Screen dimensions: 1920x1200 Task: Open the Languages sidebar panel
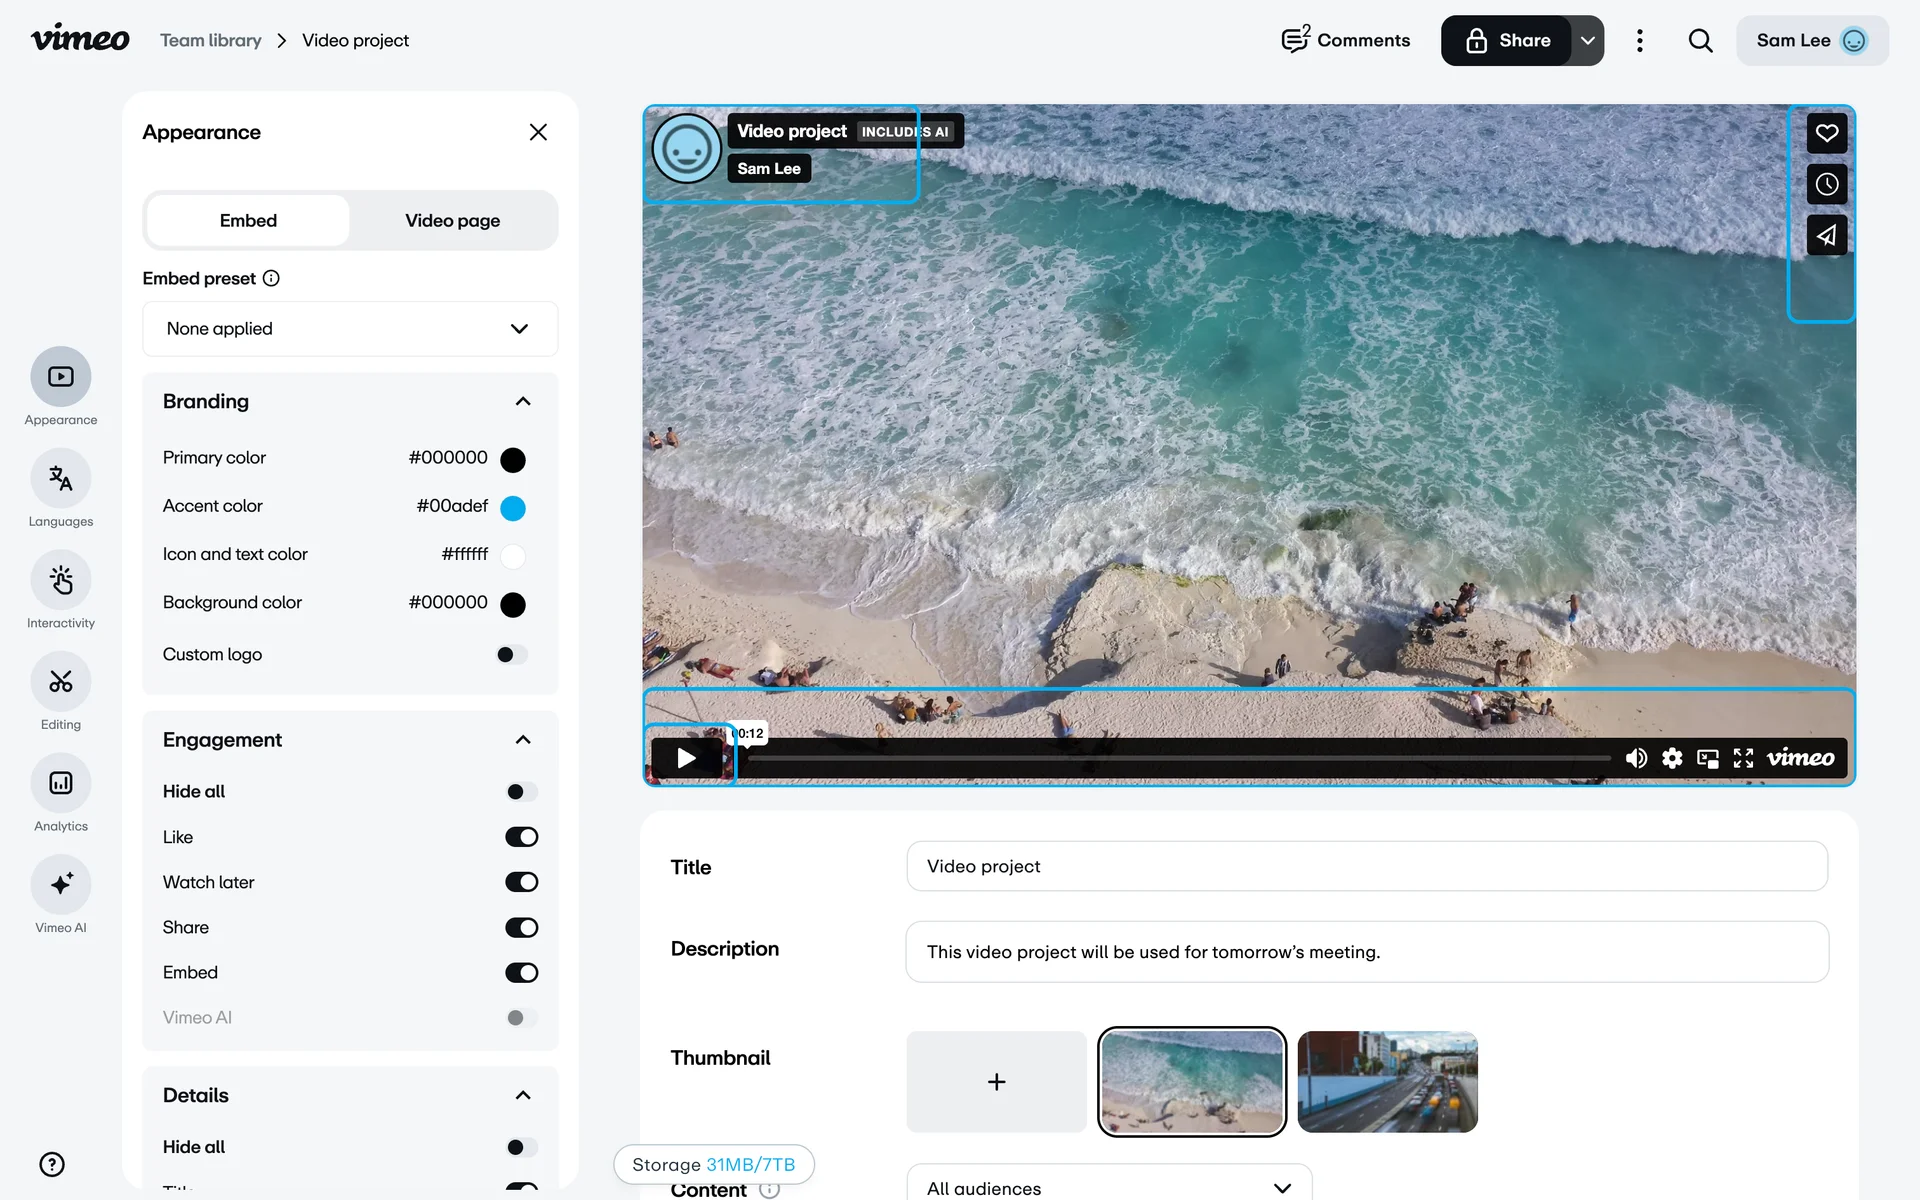[61, 479]
